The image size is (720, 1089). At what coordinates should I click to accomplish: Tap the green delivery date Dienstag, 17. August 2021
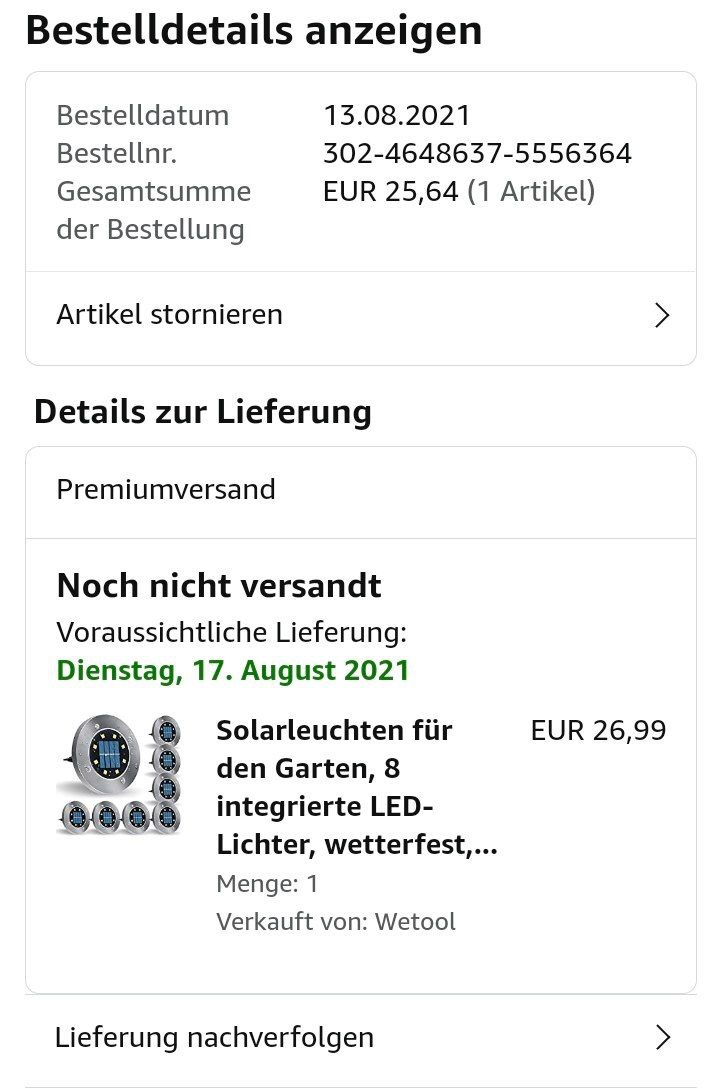(x=233, y=670)
